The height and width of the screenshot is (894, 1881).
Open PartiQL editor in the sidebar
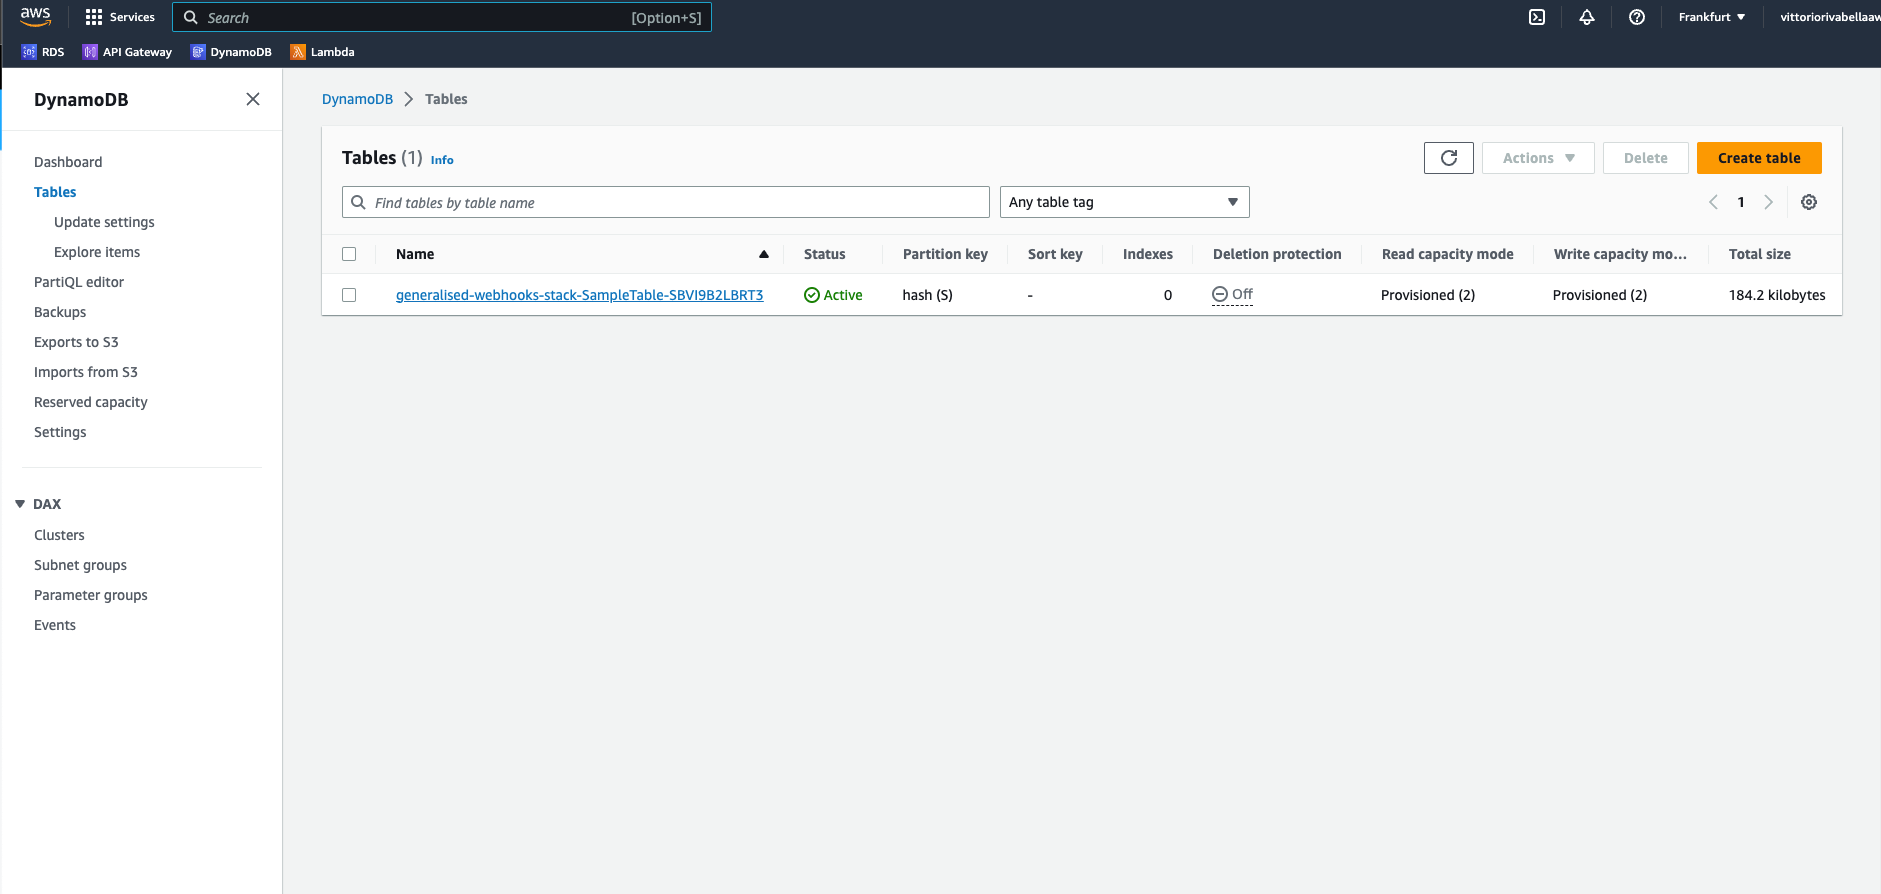[x=79, y=282]
